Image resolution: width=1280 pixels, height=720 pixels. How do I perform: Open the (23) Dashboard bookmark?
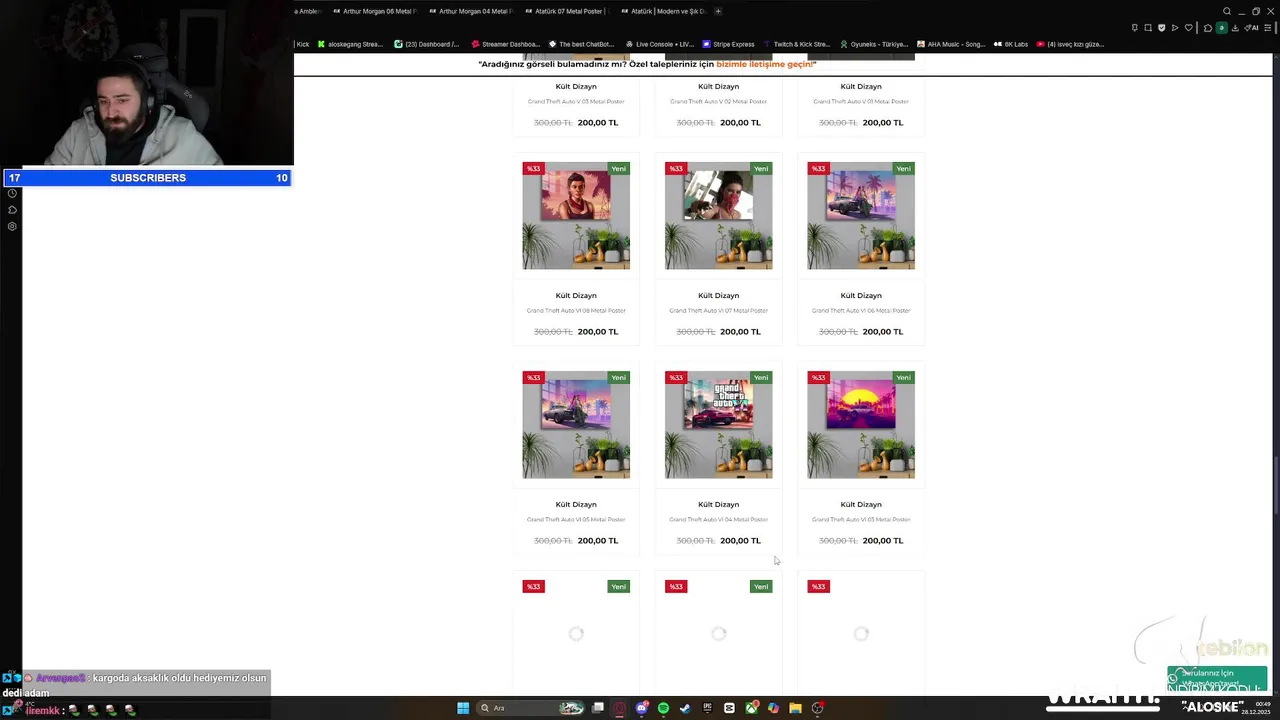[x=427, y=44]
